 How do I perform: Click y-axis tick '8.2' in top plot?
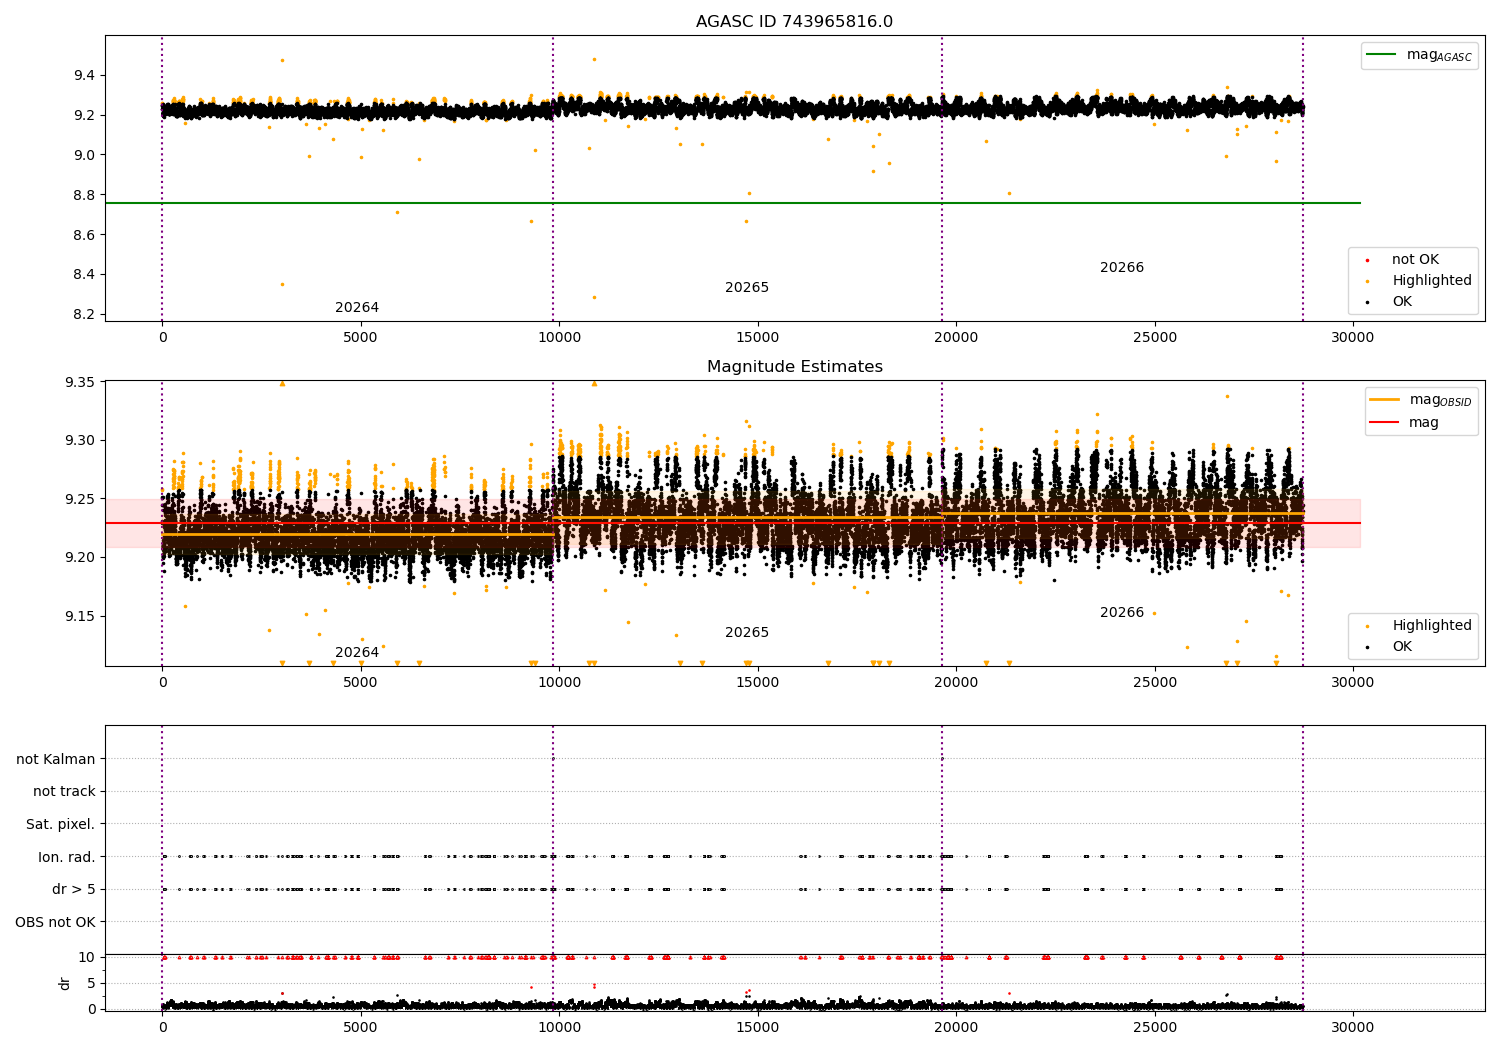pyautogui.click(x=84, y=315)
